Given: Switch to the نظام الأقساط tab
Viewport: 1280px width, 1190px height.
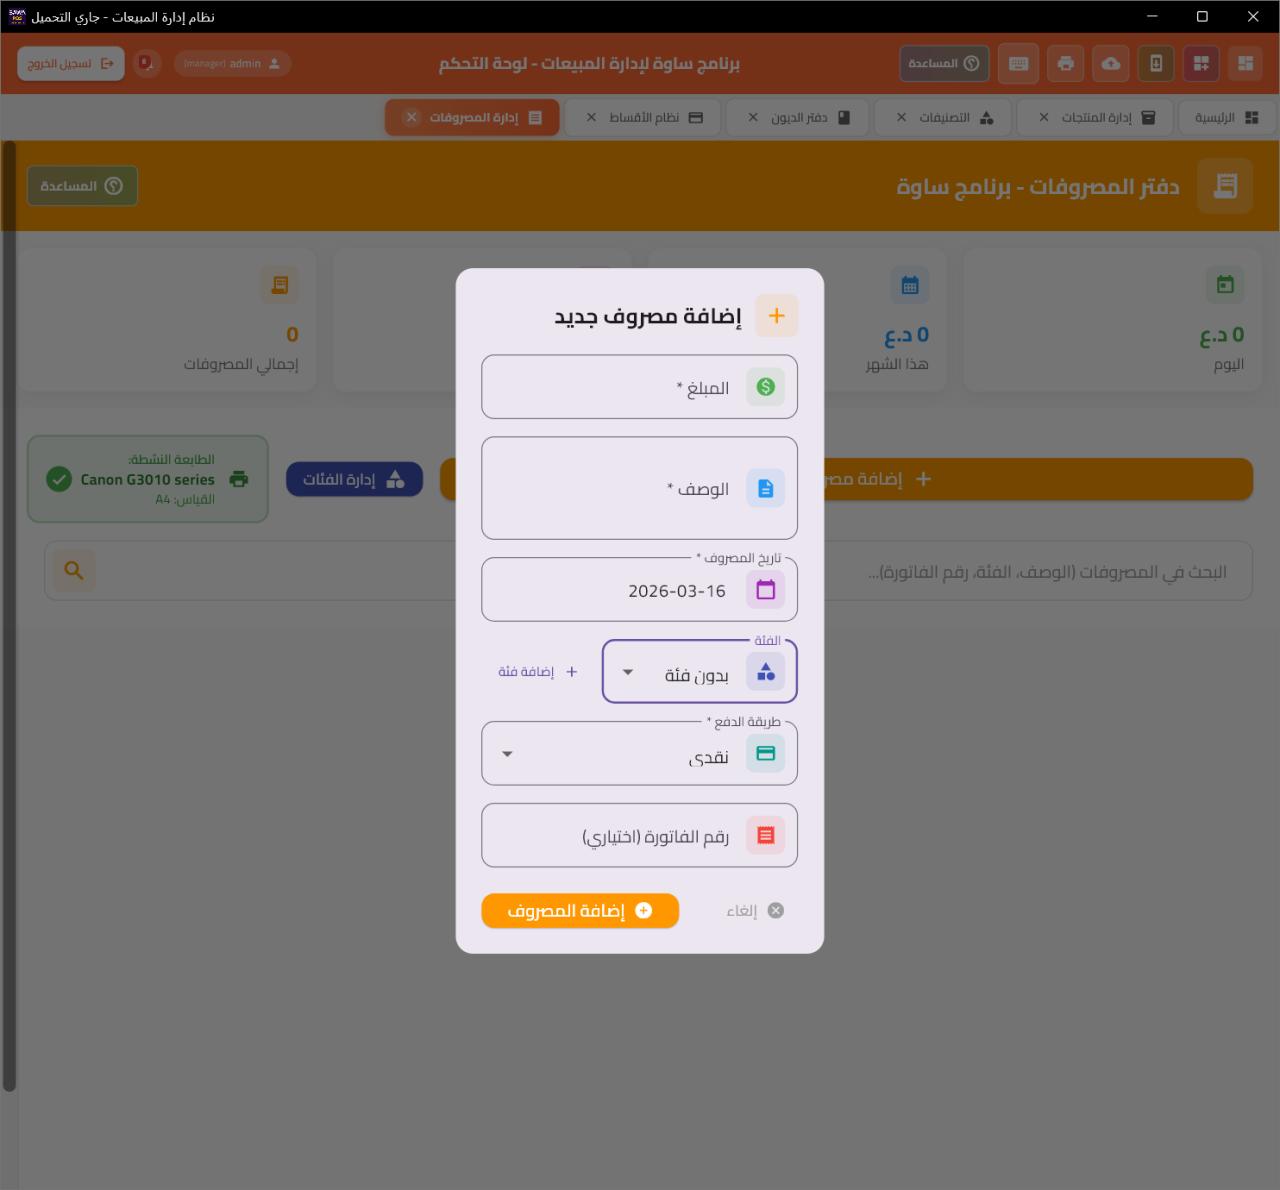Looking at the screenshot, I should tap(644, 117).
